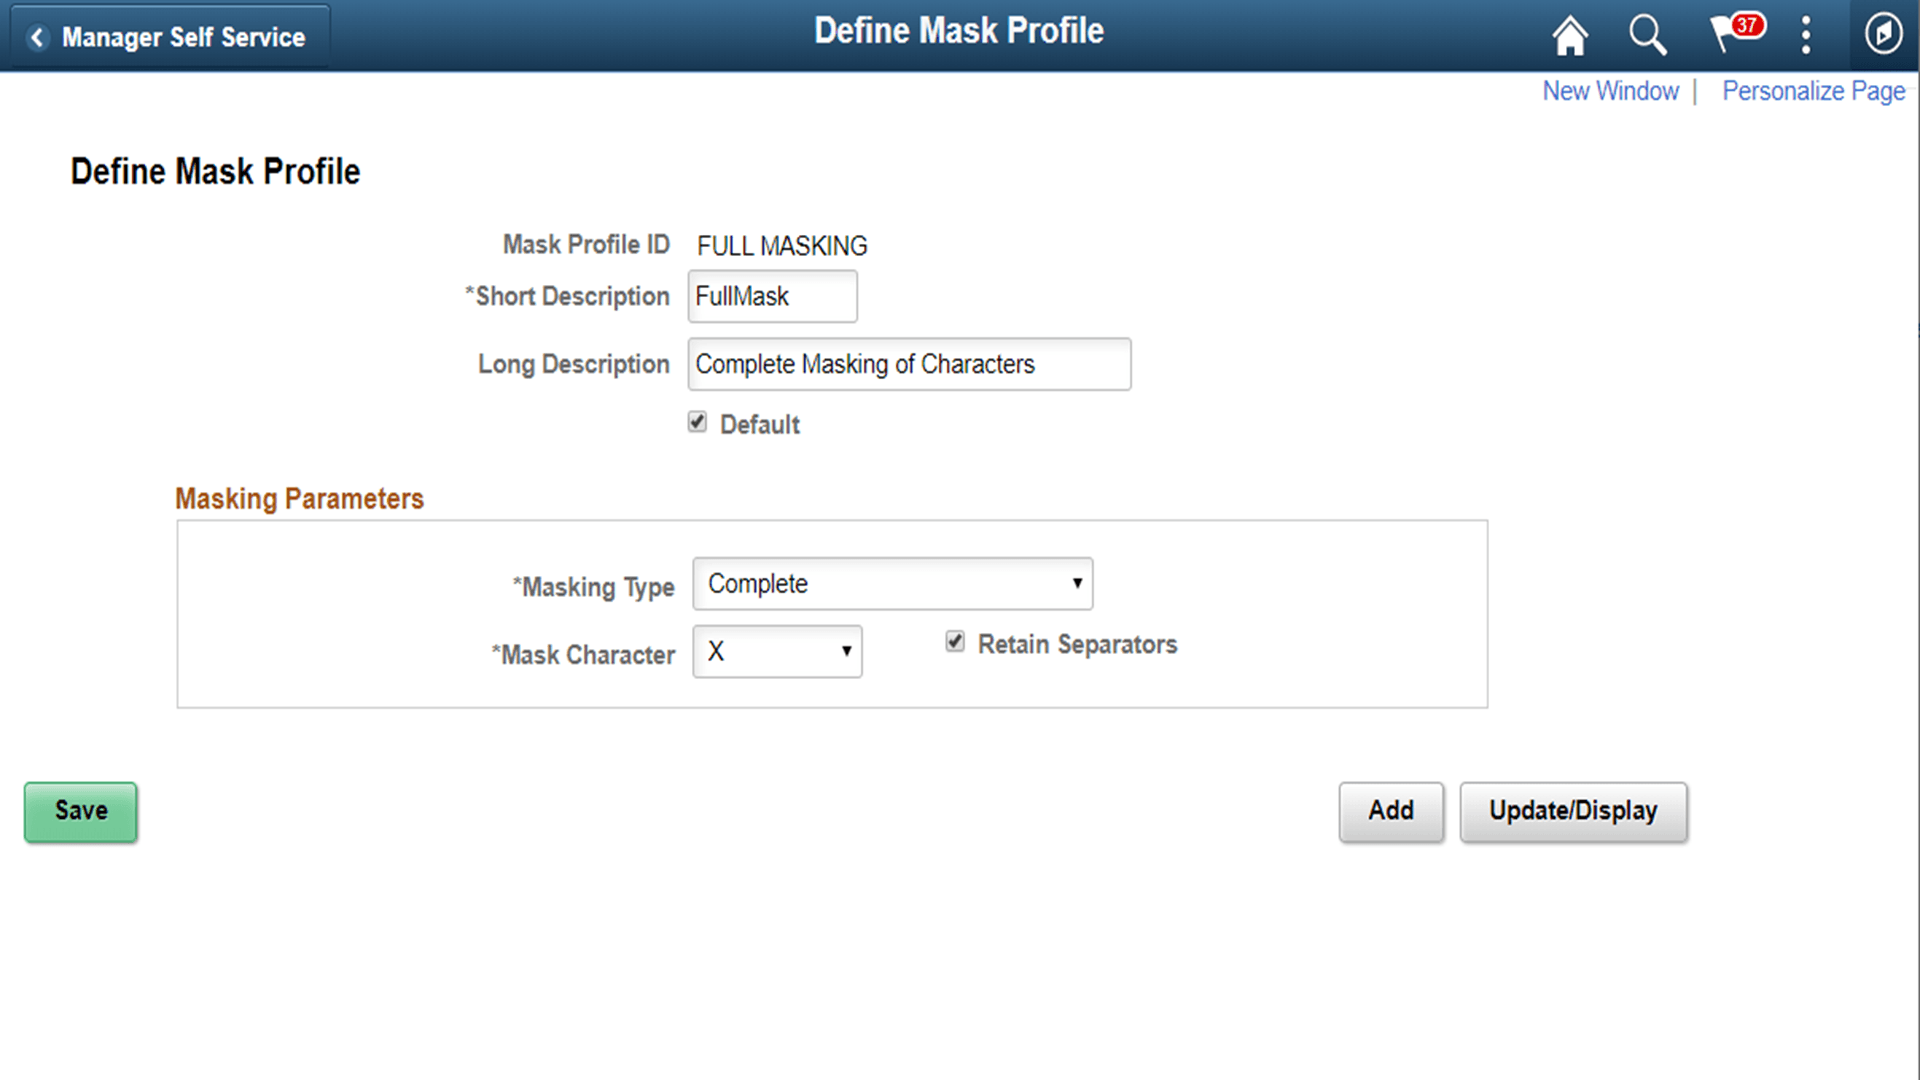The width and height of the screenshot is (1920, 1080).
Task: Open the actions menu three-dot icon
Action: pos(1806,35)
